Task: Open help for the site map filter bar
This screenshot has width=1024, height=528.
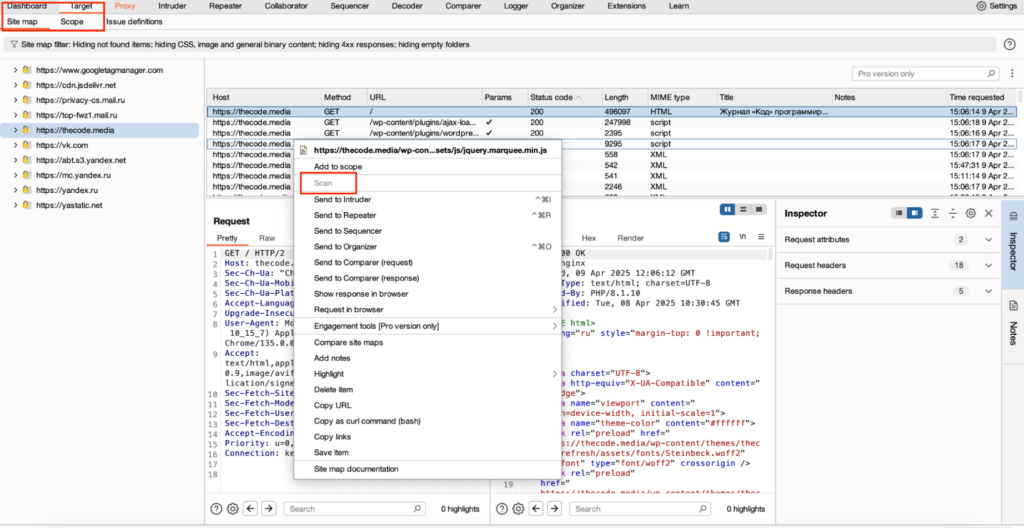Action: [1009, 44]
